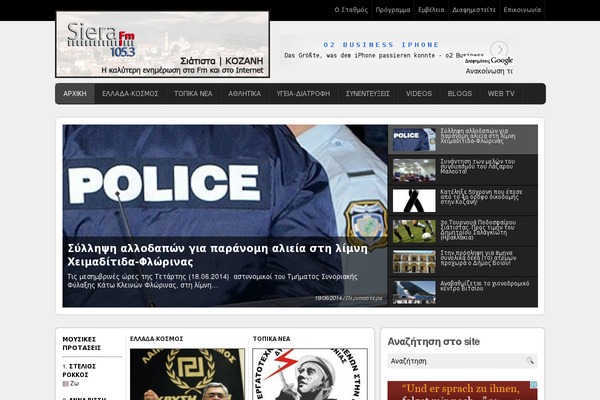The width and height of the screenshot is (600, 400).
Task: Switch to ΤΟΠΙΚΑ ΝΕΑ tab
Action: (193, 93)
